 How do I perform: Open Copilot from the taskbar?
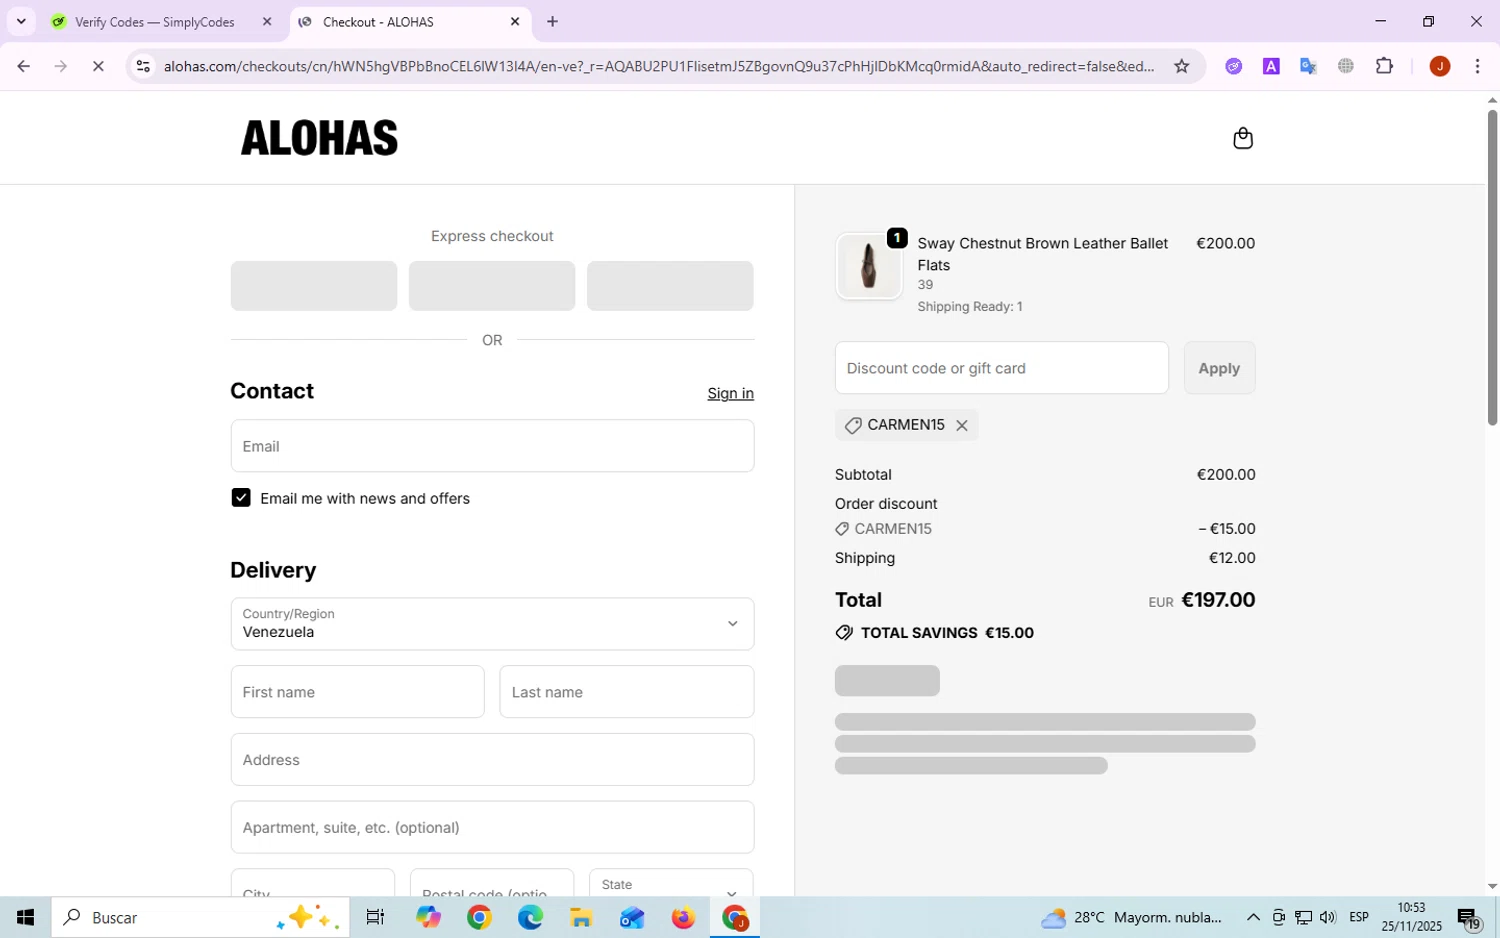[x=428, y=917]
